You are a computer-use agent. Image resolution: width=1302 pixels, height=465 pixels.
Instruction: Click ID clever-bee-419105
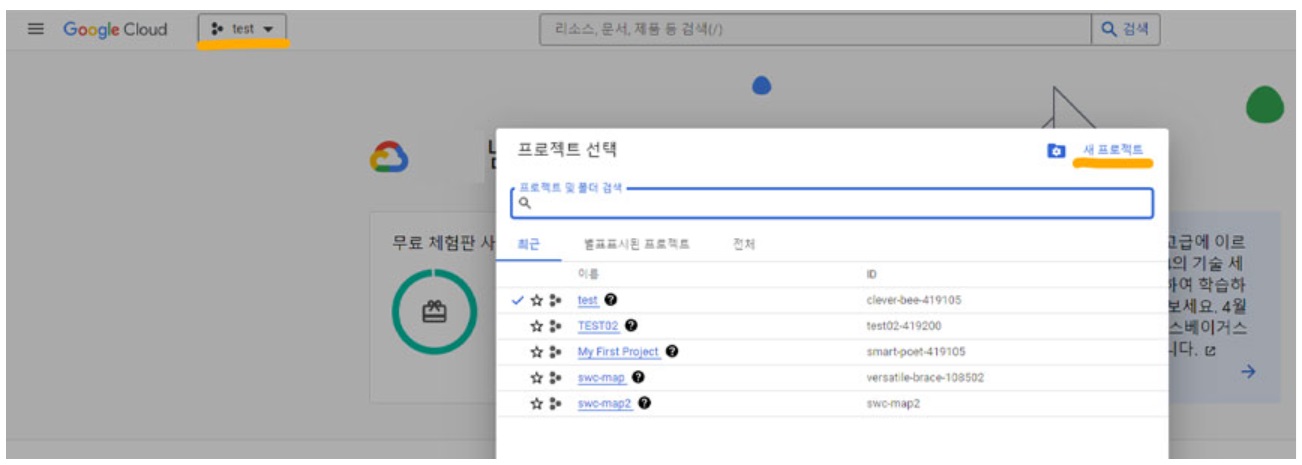(914, 300)
